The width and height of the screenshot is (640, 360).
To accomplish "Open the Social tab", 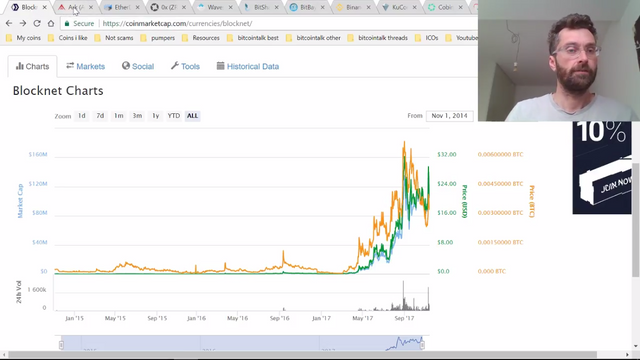I will tap(138, 66).
